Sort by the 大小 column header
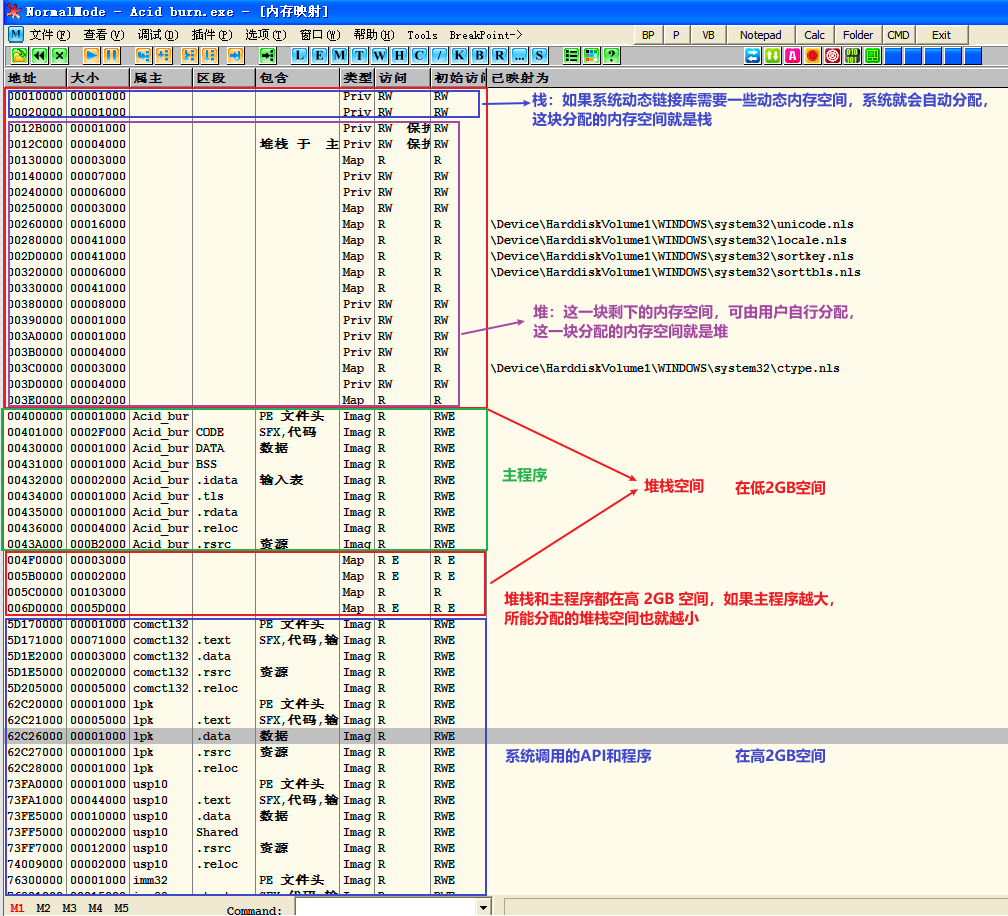The image size is (1008, 916). (x=98, y=78)
